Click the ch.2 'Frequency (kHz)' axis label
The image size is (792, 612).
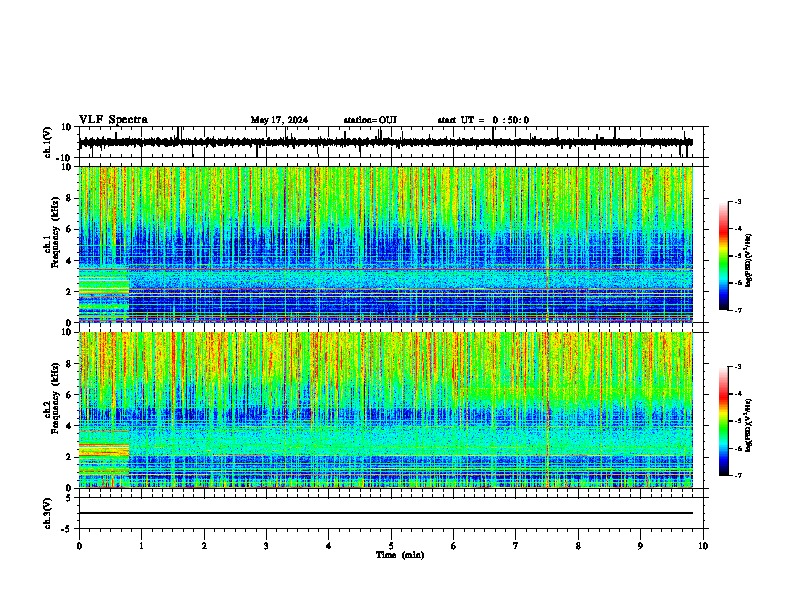click(x=56, y=398)
